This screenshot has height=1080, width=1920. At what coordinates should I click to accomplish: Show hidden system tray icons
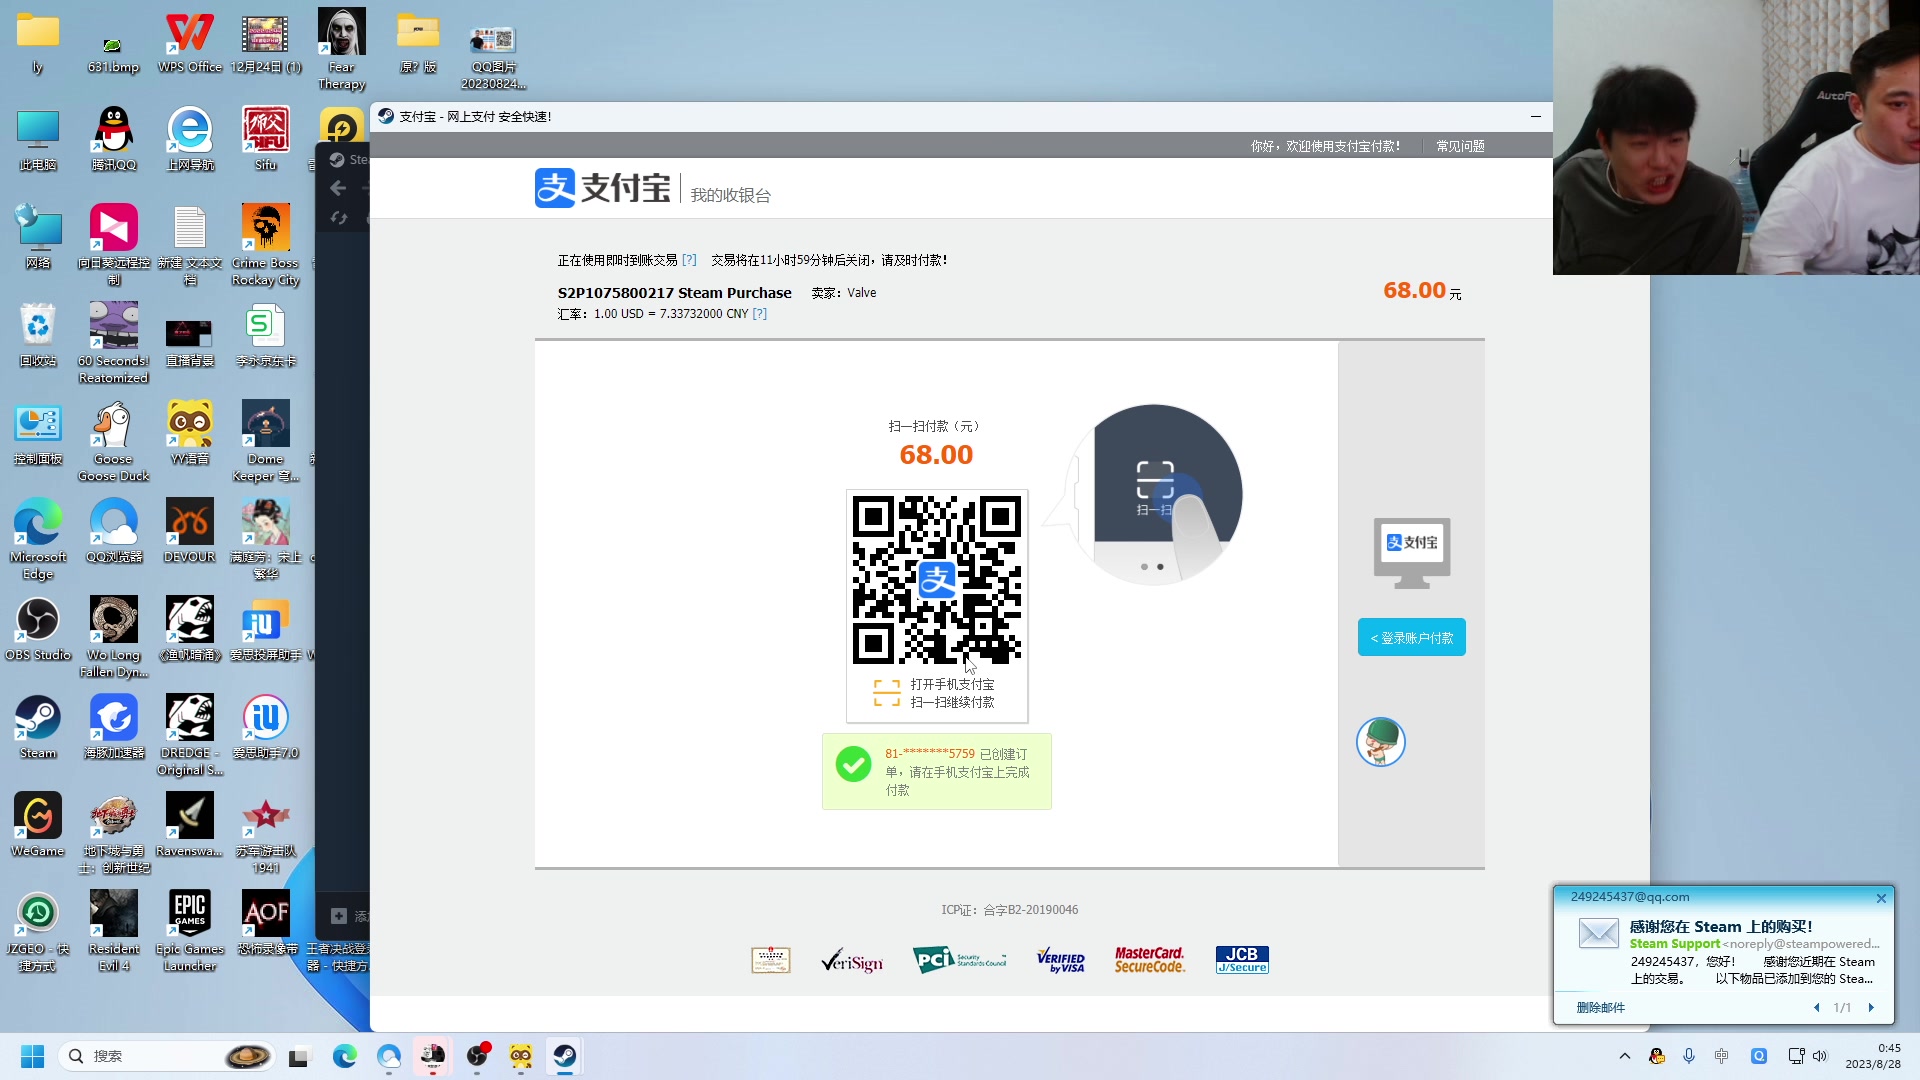click(x=1624, y=1056)
